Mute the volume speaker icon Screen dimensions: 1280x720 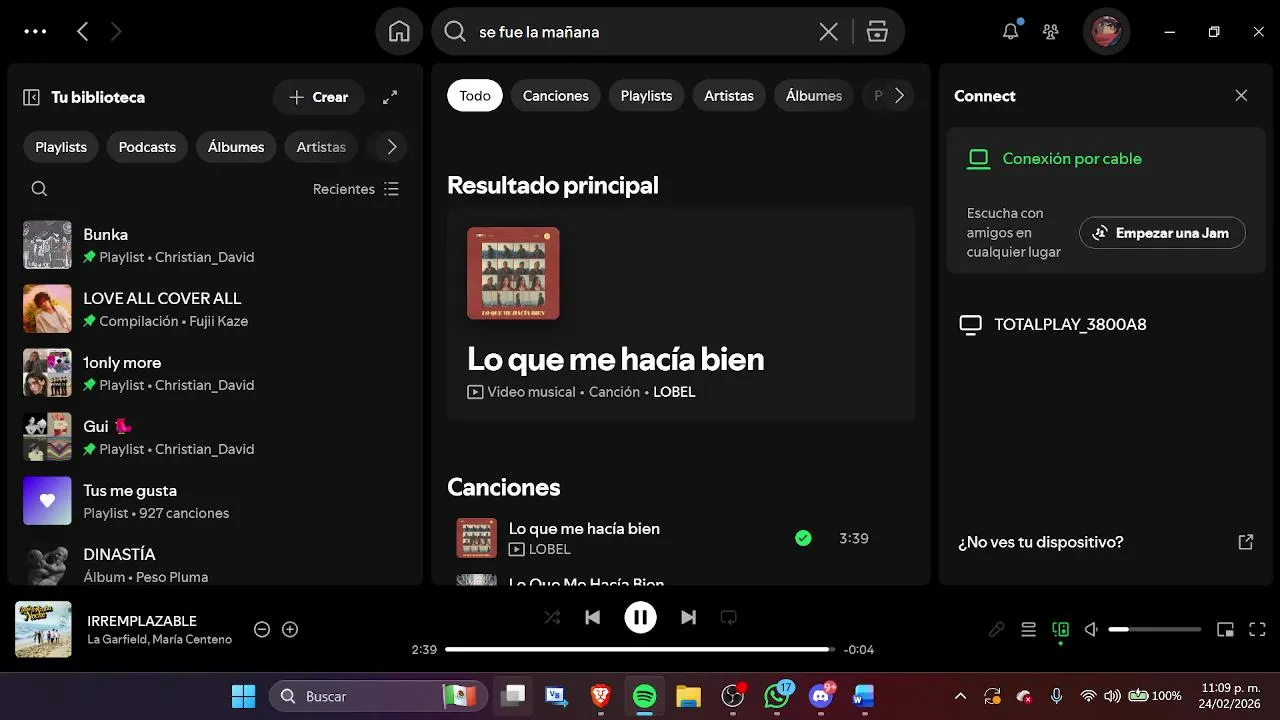[x=1092, y=629]
